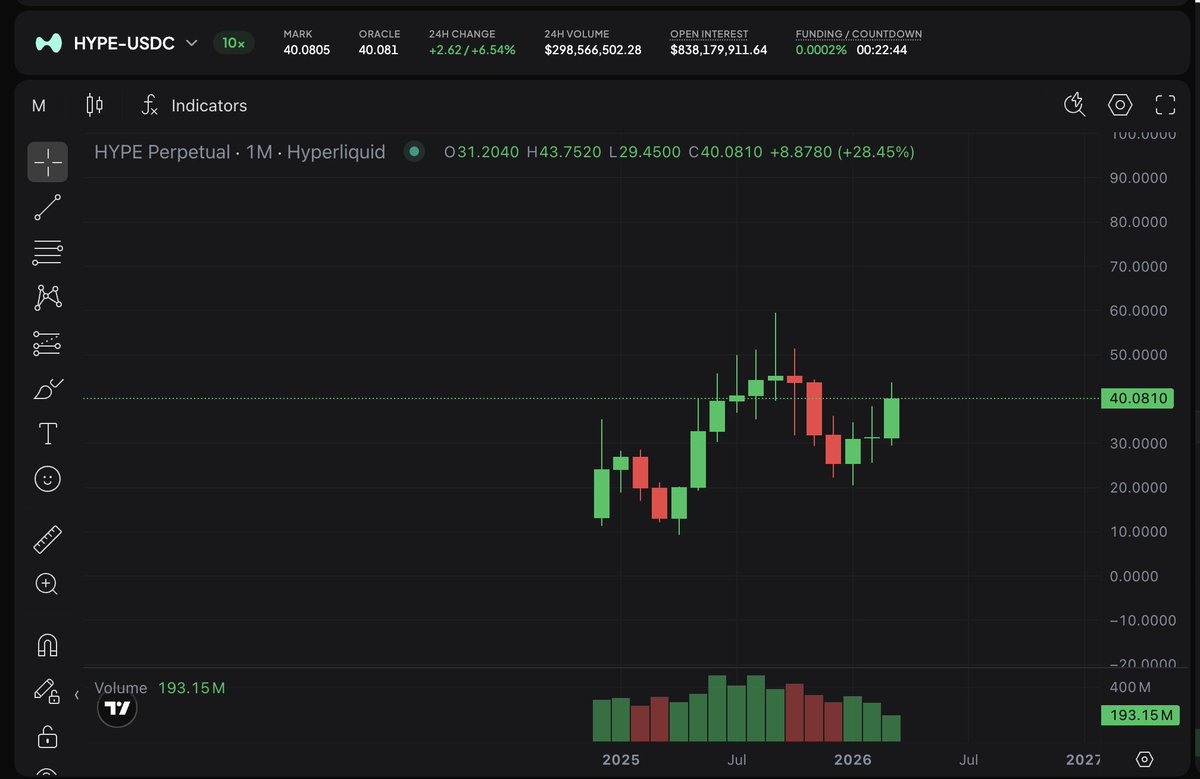Viewport: 1200px width, 779px height.
Task: Click the TradingView logo badge
Action: point(117,708)
